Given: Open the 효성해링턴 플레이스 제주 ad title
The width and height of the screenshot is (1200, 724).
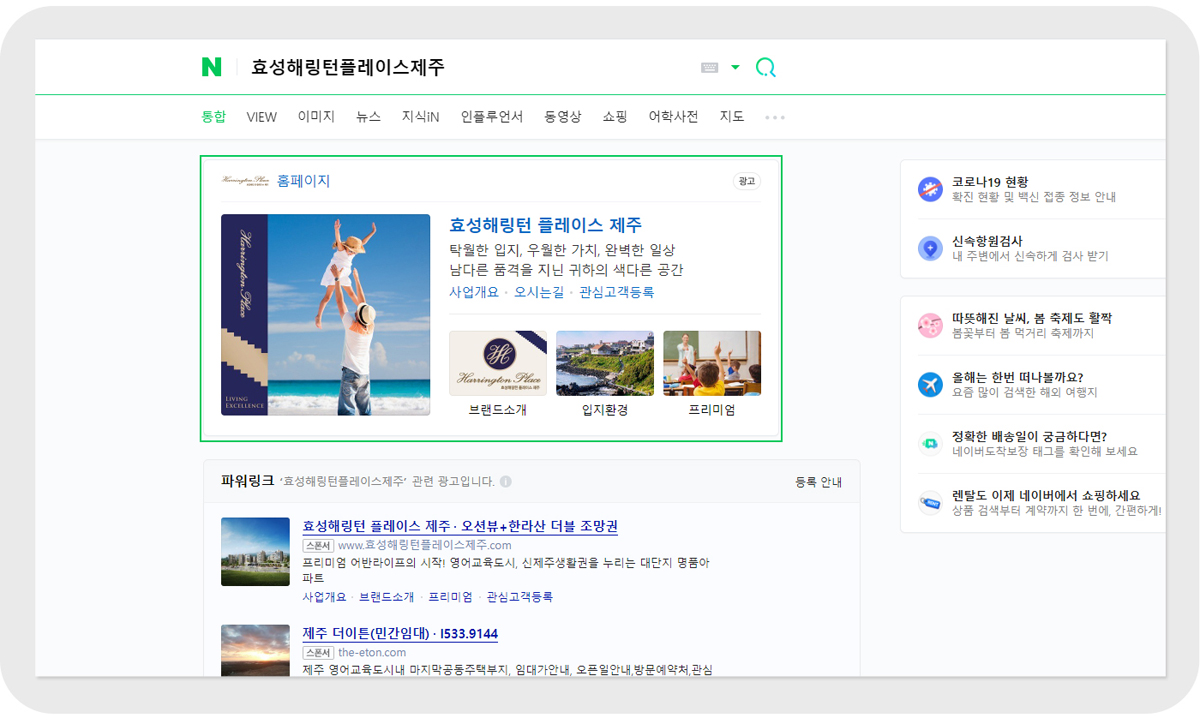Looking at the screenshot, I should pos(545,225).
